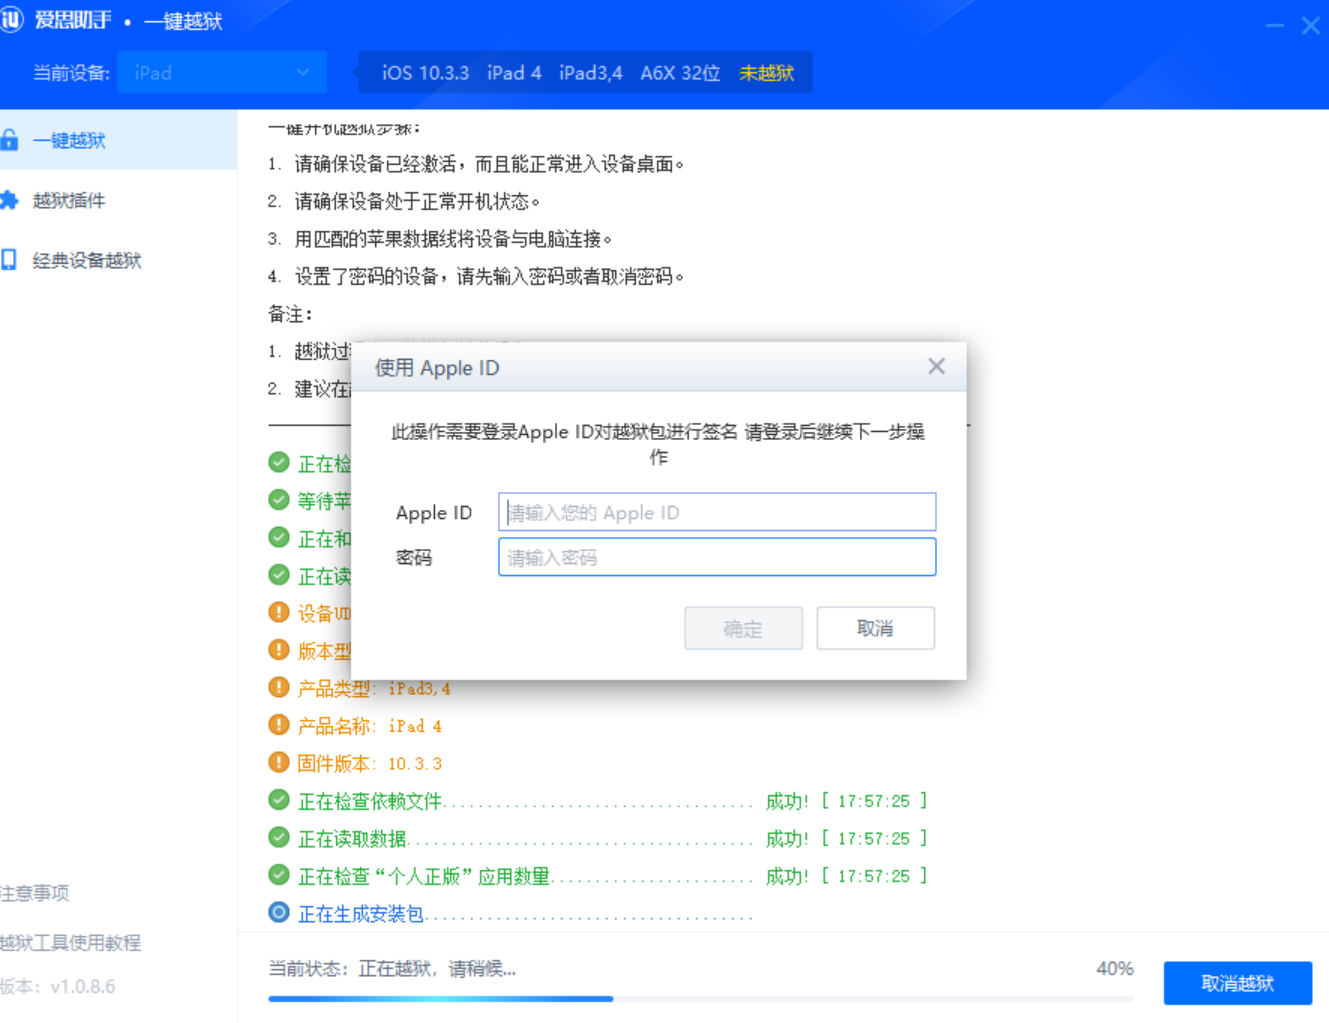
Task: Click green check icon beside 正在检查“个人正版”应用数量
Action: (x=279, y=875)
